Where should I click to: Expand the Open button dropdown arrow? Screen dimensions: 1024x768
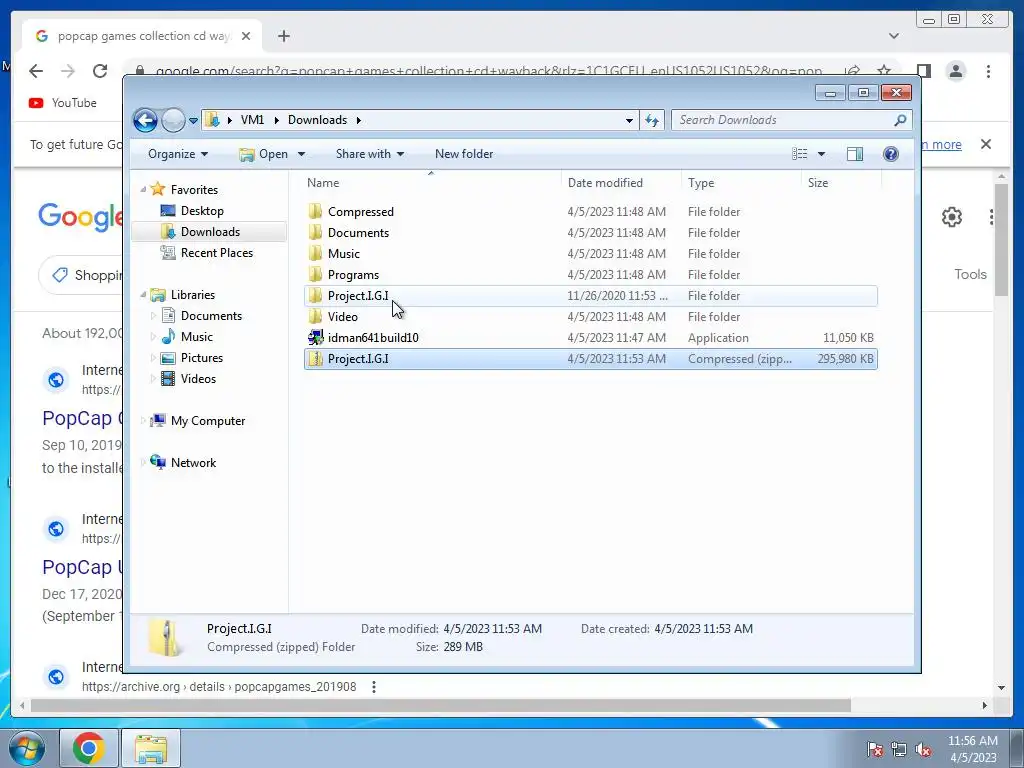(301, 154)
